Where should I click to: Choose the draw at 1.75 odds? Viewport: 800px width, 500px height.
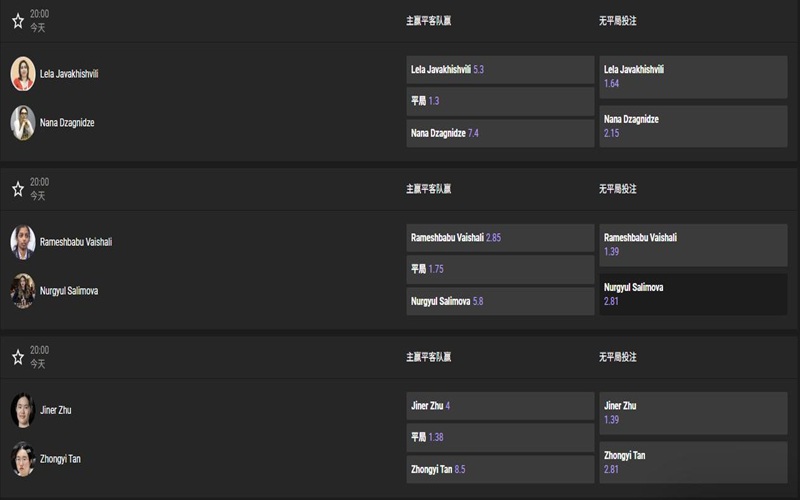point(500,269)
